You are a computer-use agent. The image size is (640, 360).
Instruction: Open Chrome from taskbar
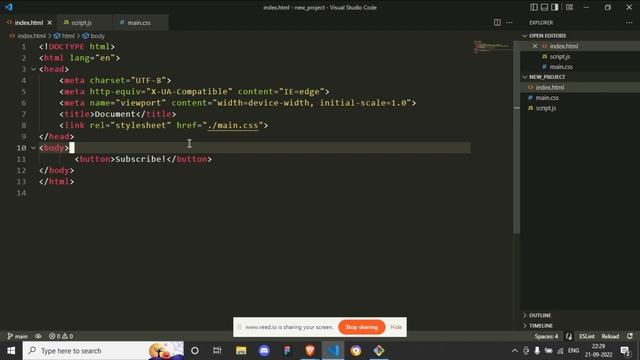[x=356, y=351]
